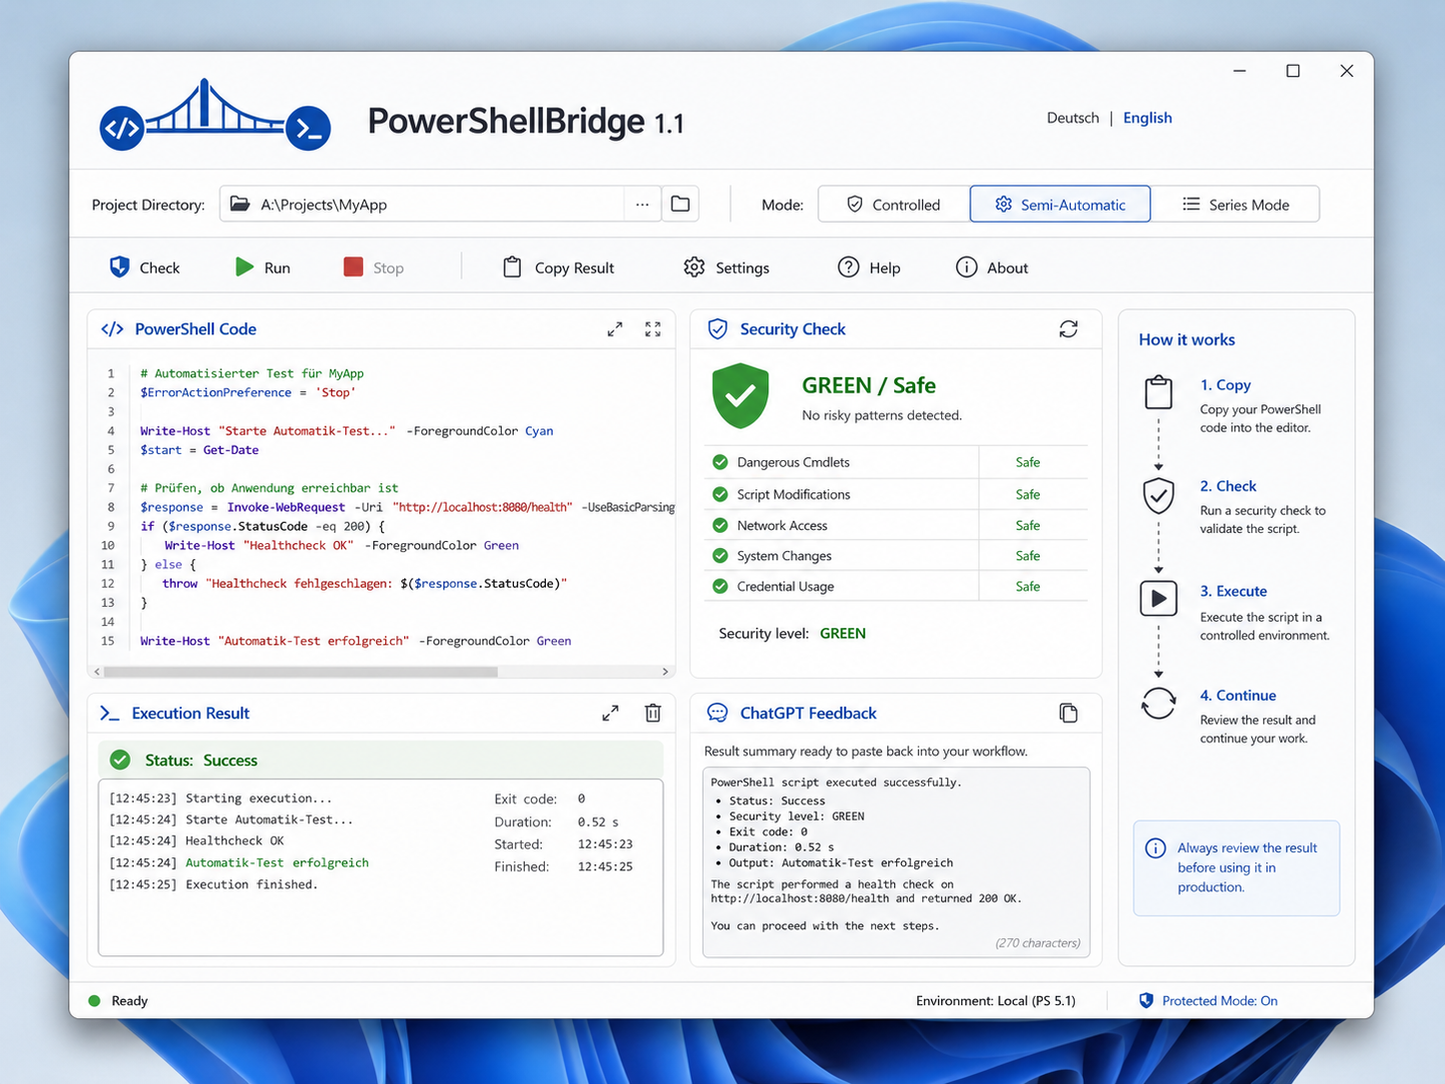Screen dimensions: 1445x1084
Task: Click the green Status Success check icon
Action: click(120, 760)
